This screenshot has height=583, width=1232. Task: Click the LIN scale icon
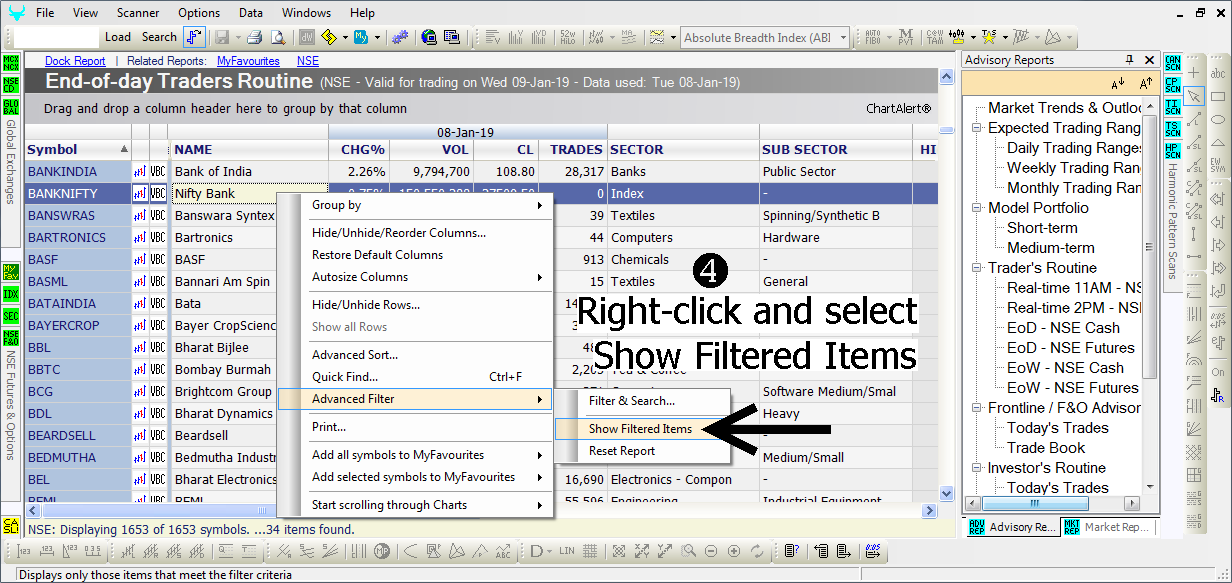coord(567,551)
